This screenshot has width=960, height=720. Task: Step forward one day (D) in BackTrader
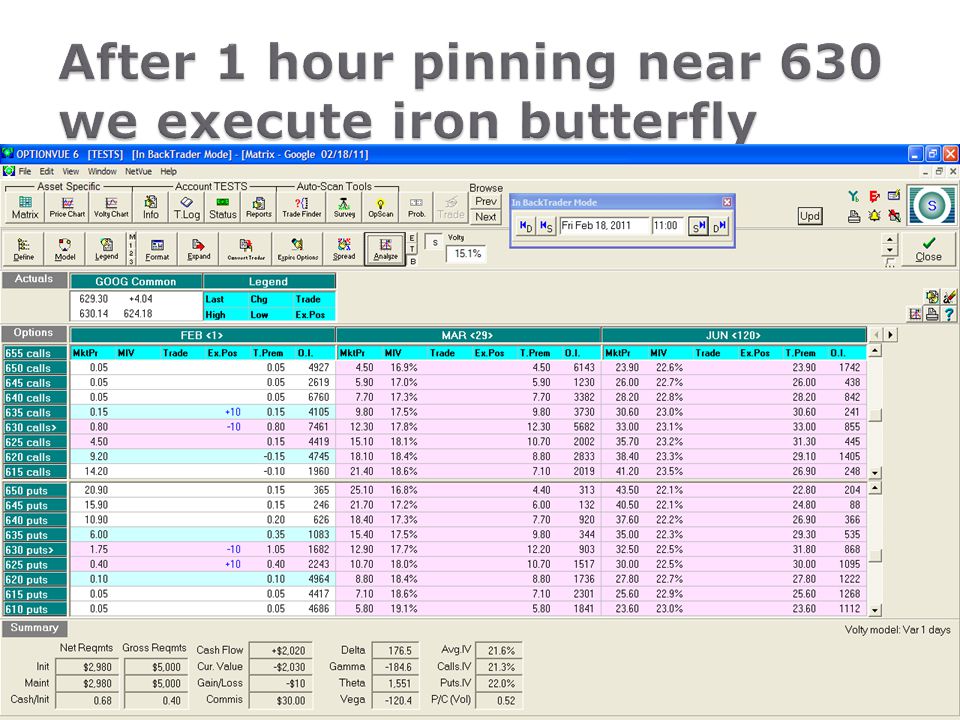[x=719, y=226]
